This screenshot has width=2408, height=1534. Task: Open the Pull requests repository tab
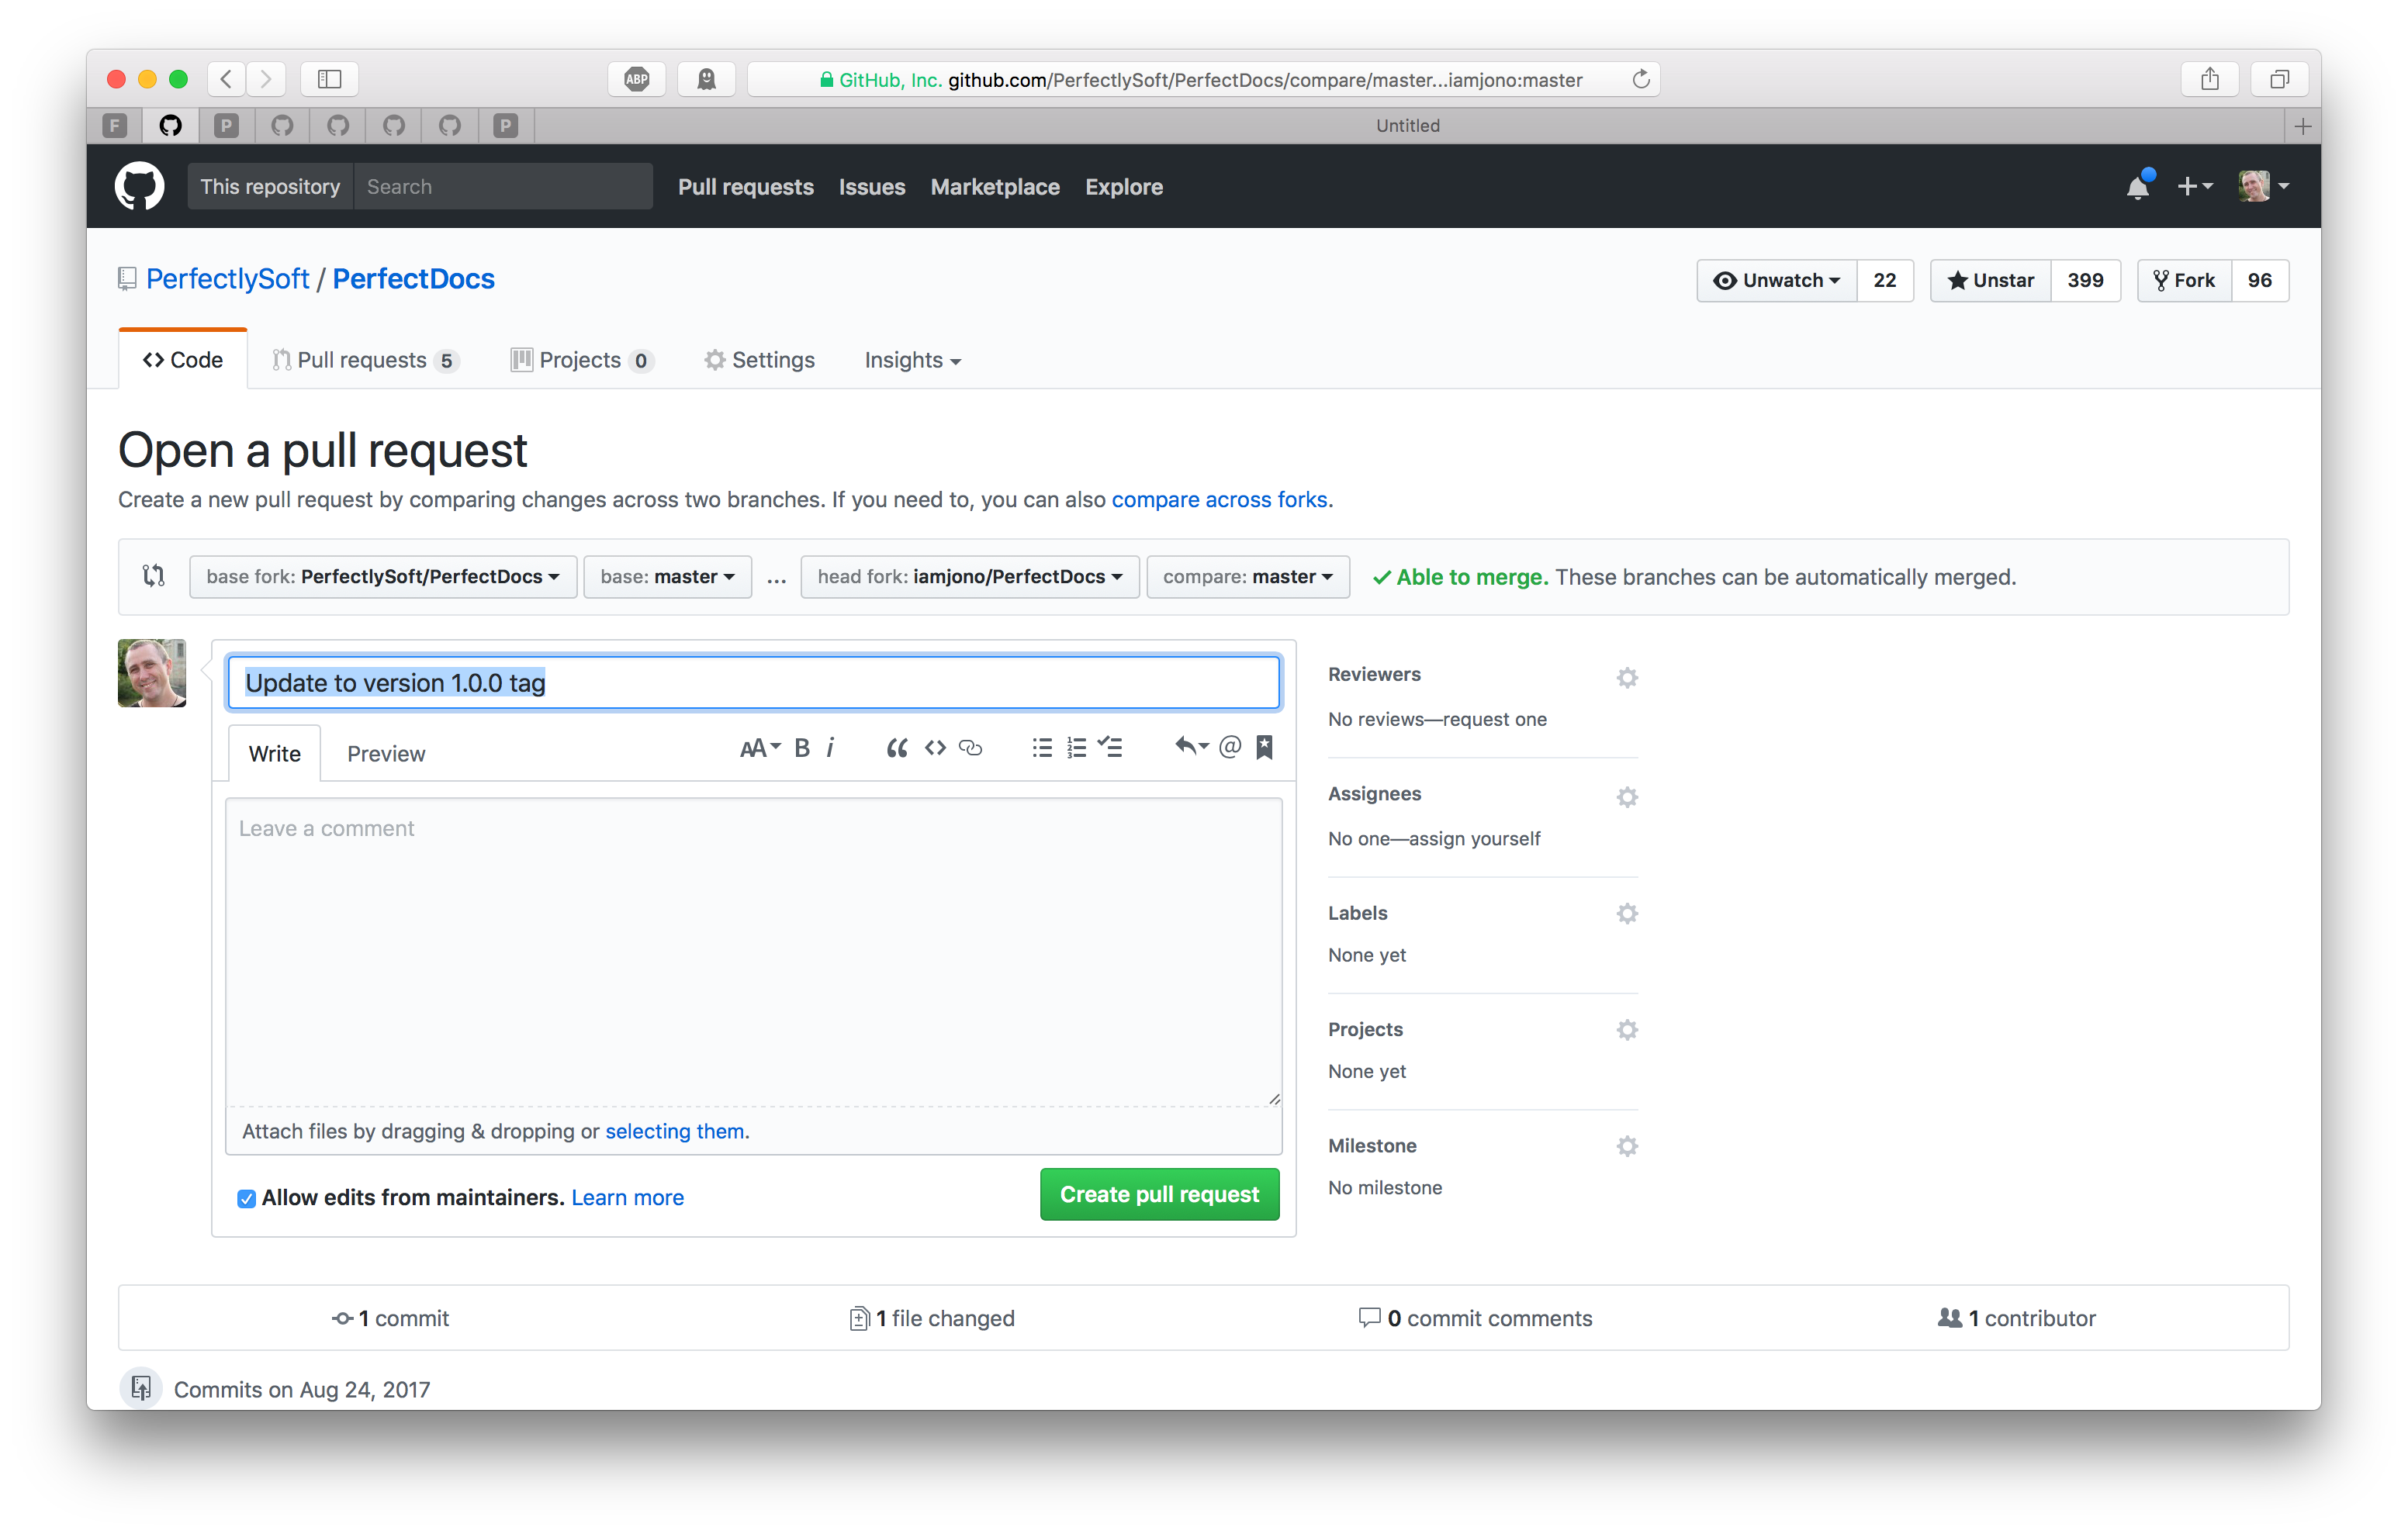[x=364, y=360]
